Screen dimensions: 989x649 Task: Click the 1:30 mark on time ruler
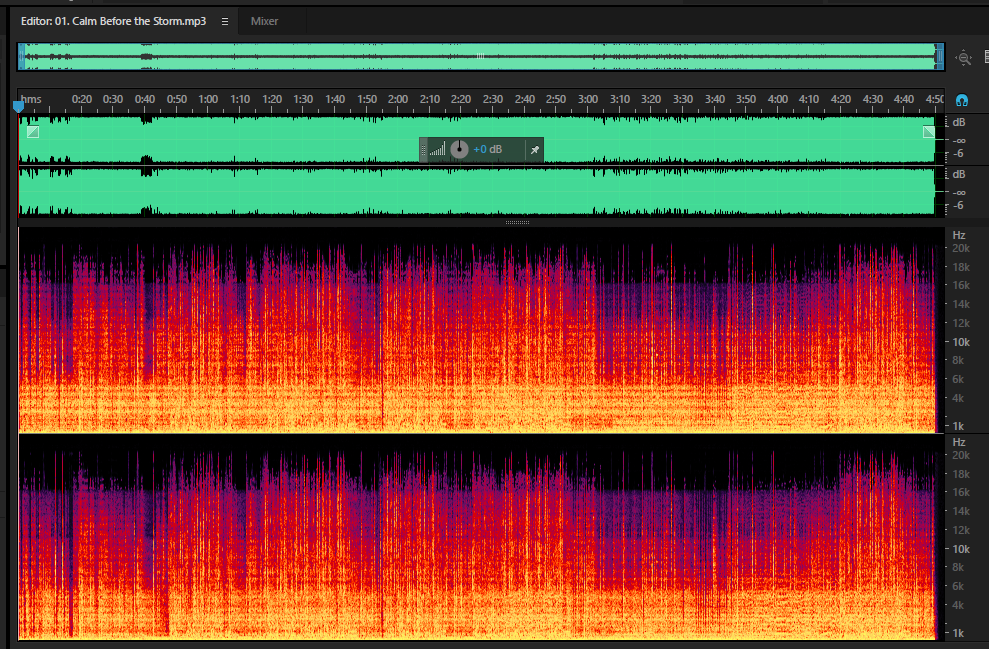[x=303, y=99]
